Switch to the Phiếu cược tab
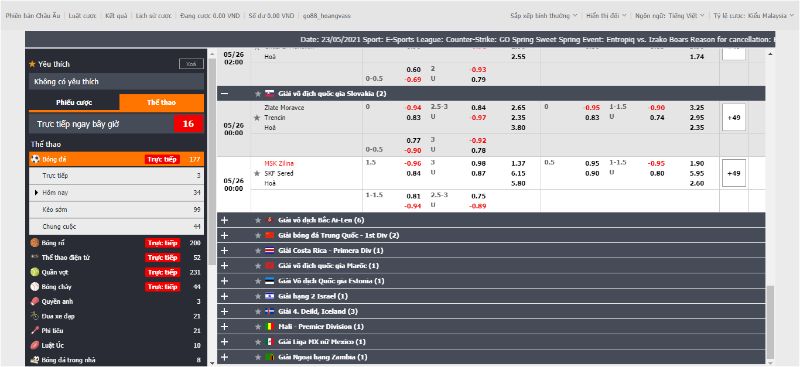Image resolution: width=800 pixels, height=367 pixels. point(74,103)
